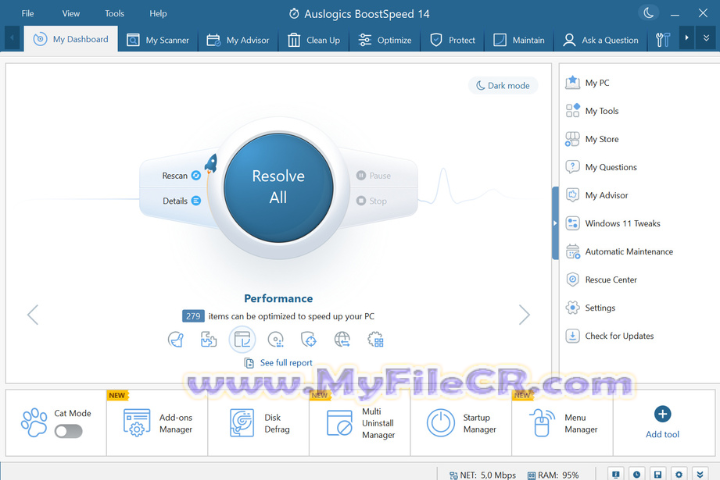The height and width of the screenshot is (480, 720).
Task: Open My Questions in sidebar
Action: 602,167
